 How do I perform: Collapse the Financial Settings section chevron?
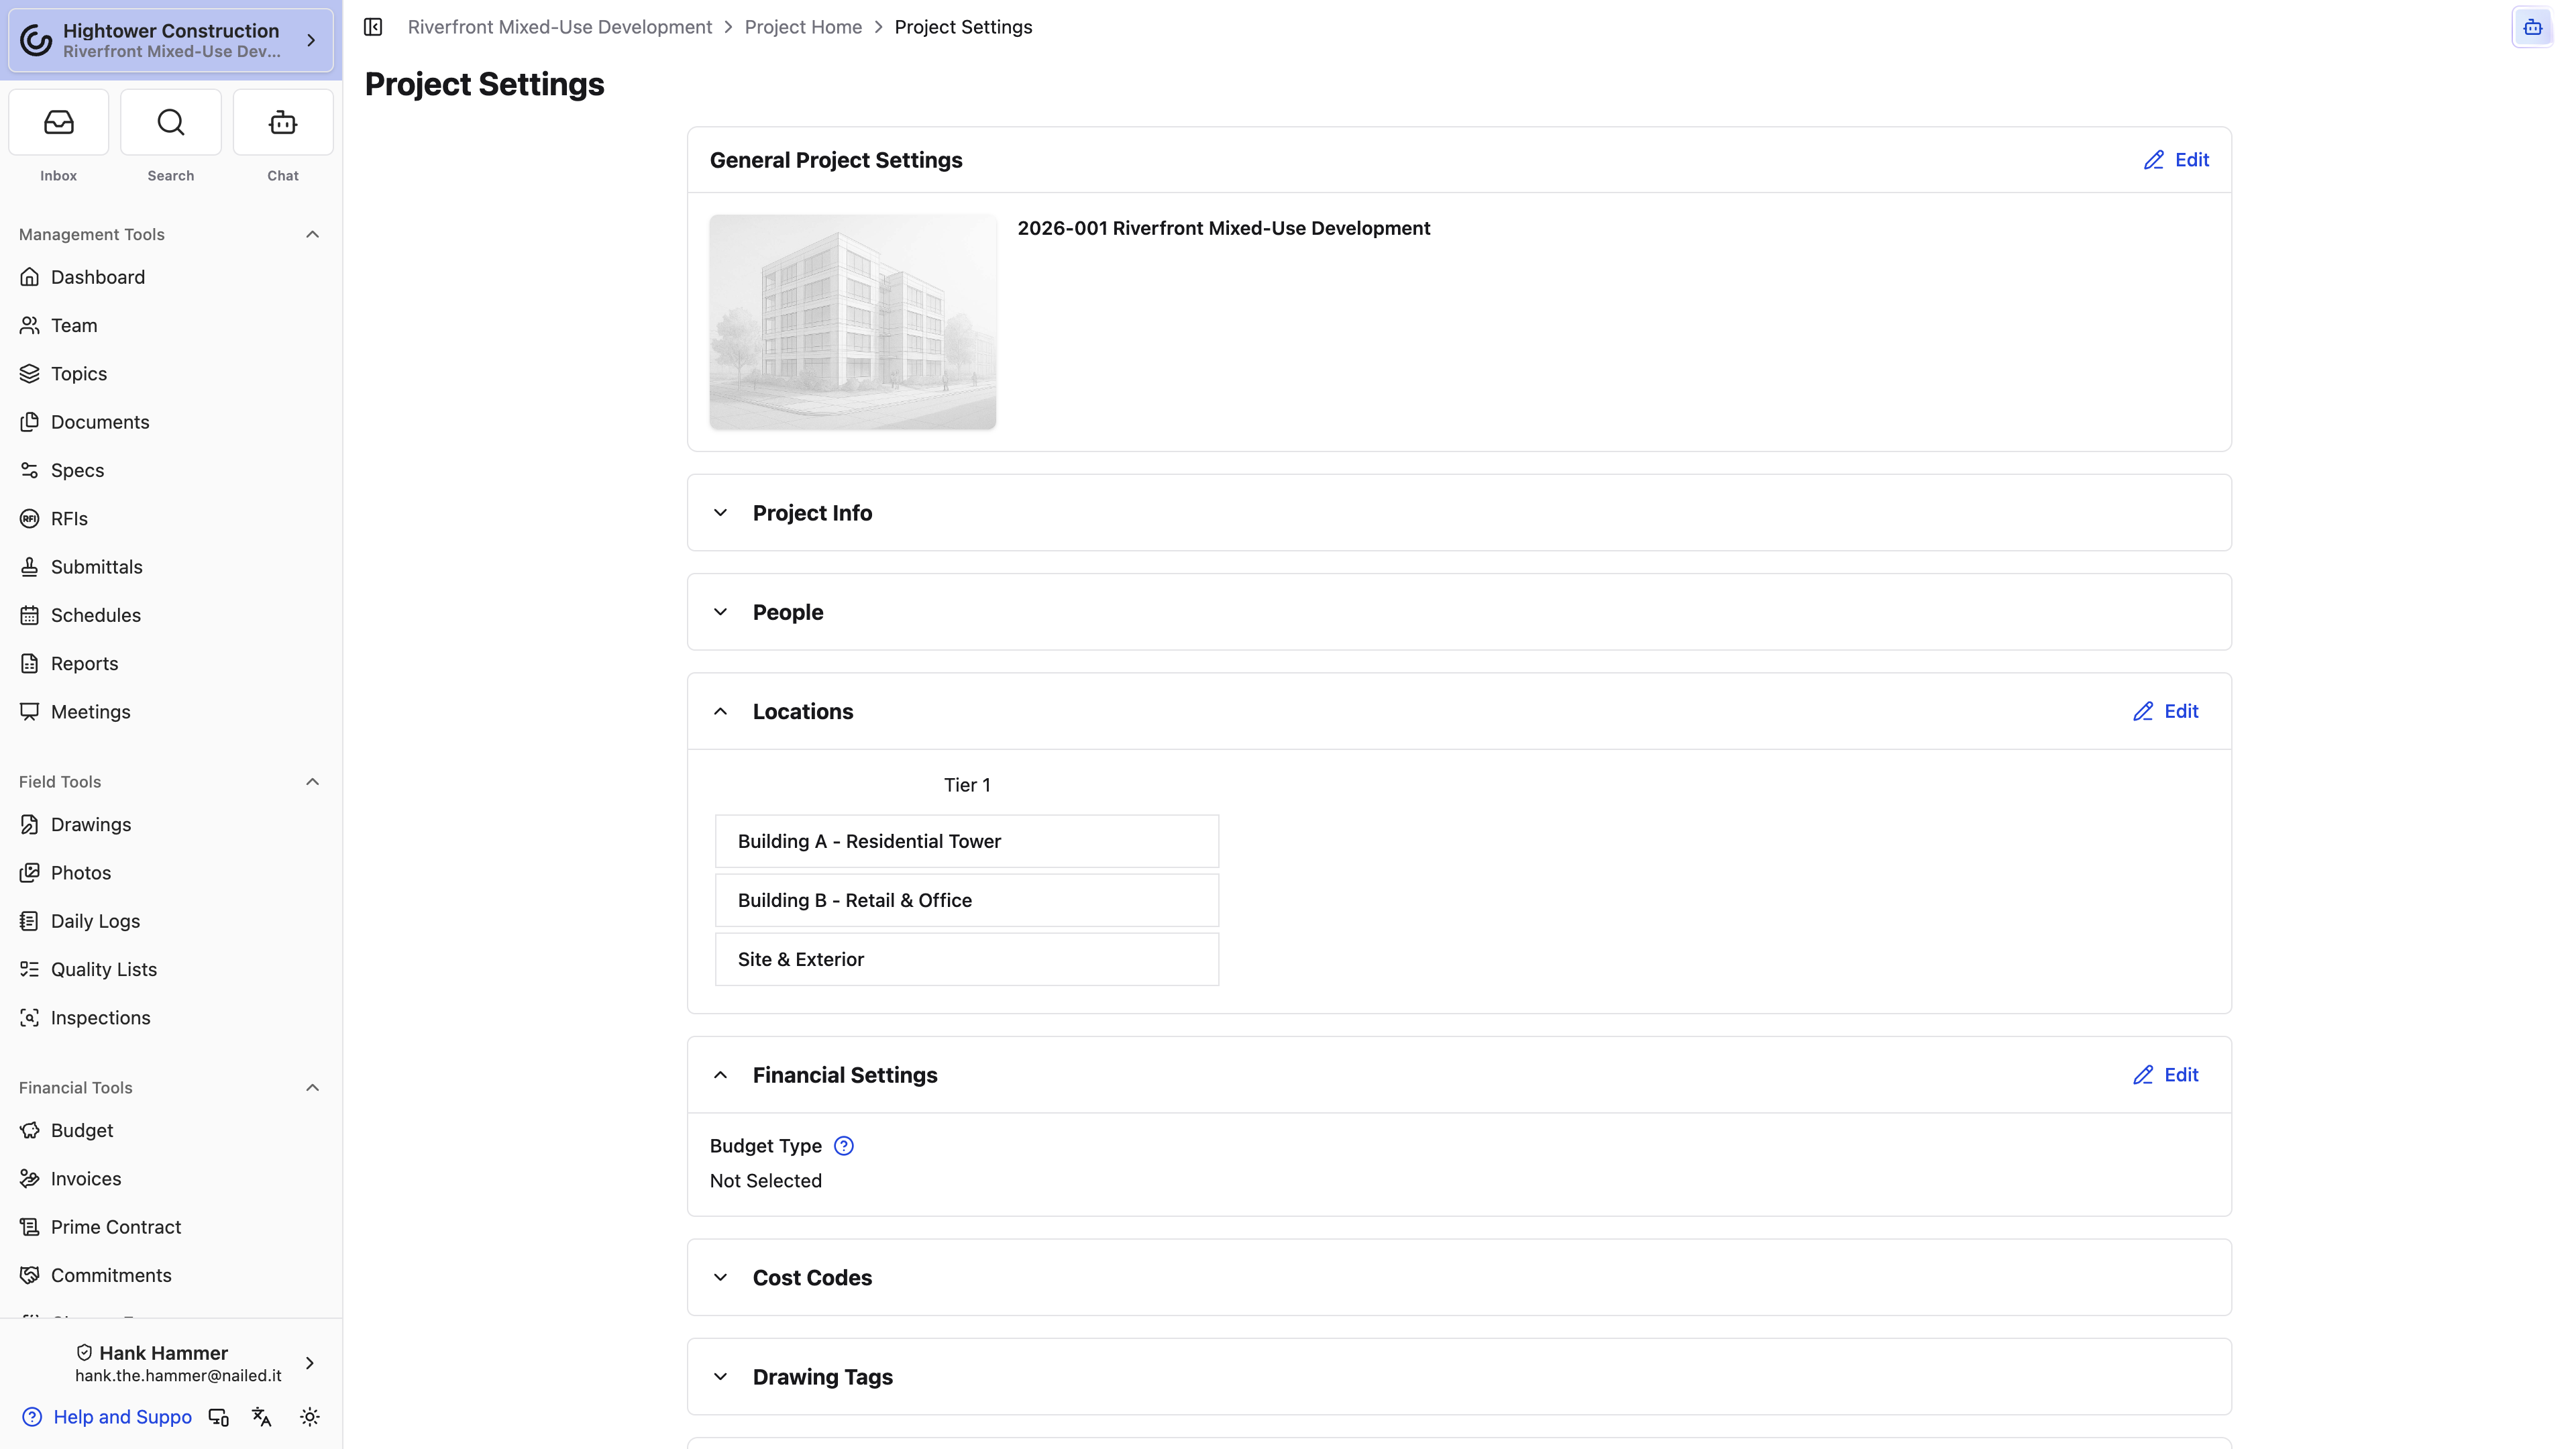pos(720,1075)
